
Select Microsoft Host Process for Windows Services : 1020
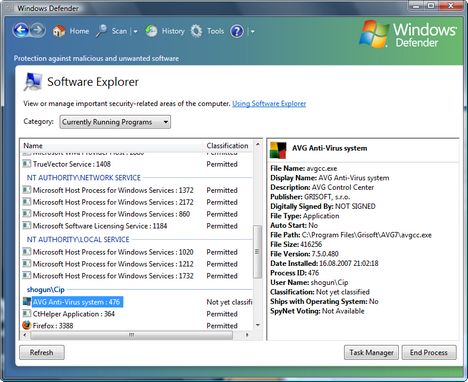[x=137, y=252]
